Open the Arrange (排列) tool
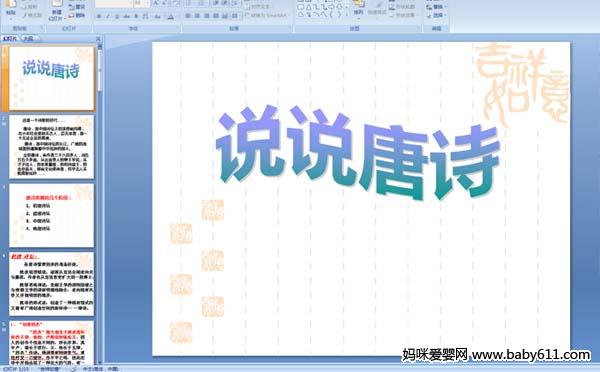Image resolution: width=600 pixels, height=372 pixels. click(358, 8)
